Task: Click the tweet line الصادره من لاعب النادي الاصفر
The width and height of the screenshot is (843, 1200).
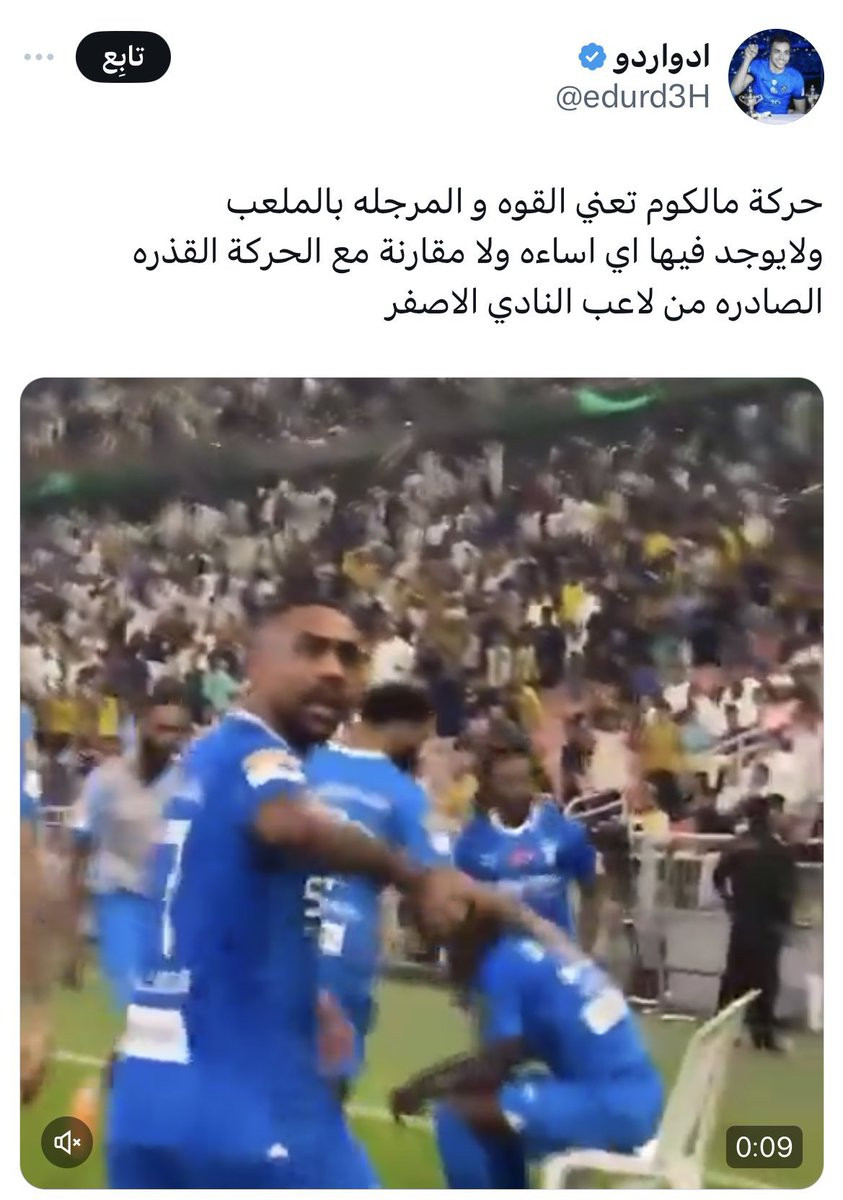Action: (x=605, y=304)
